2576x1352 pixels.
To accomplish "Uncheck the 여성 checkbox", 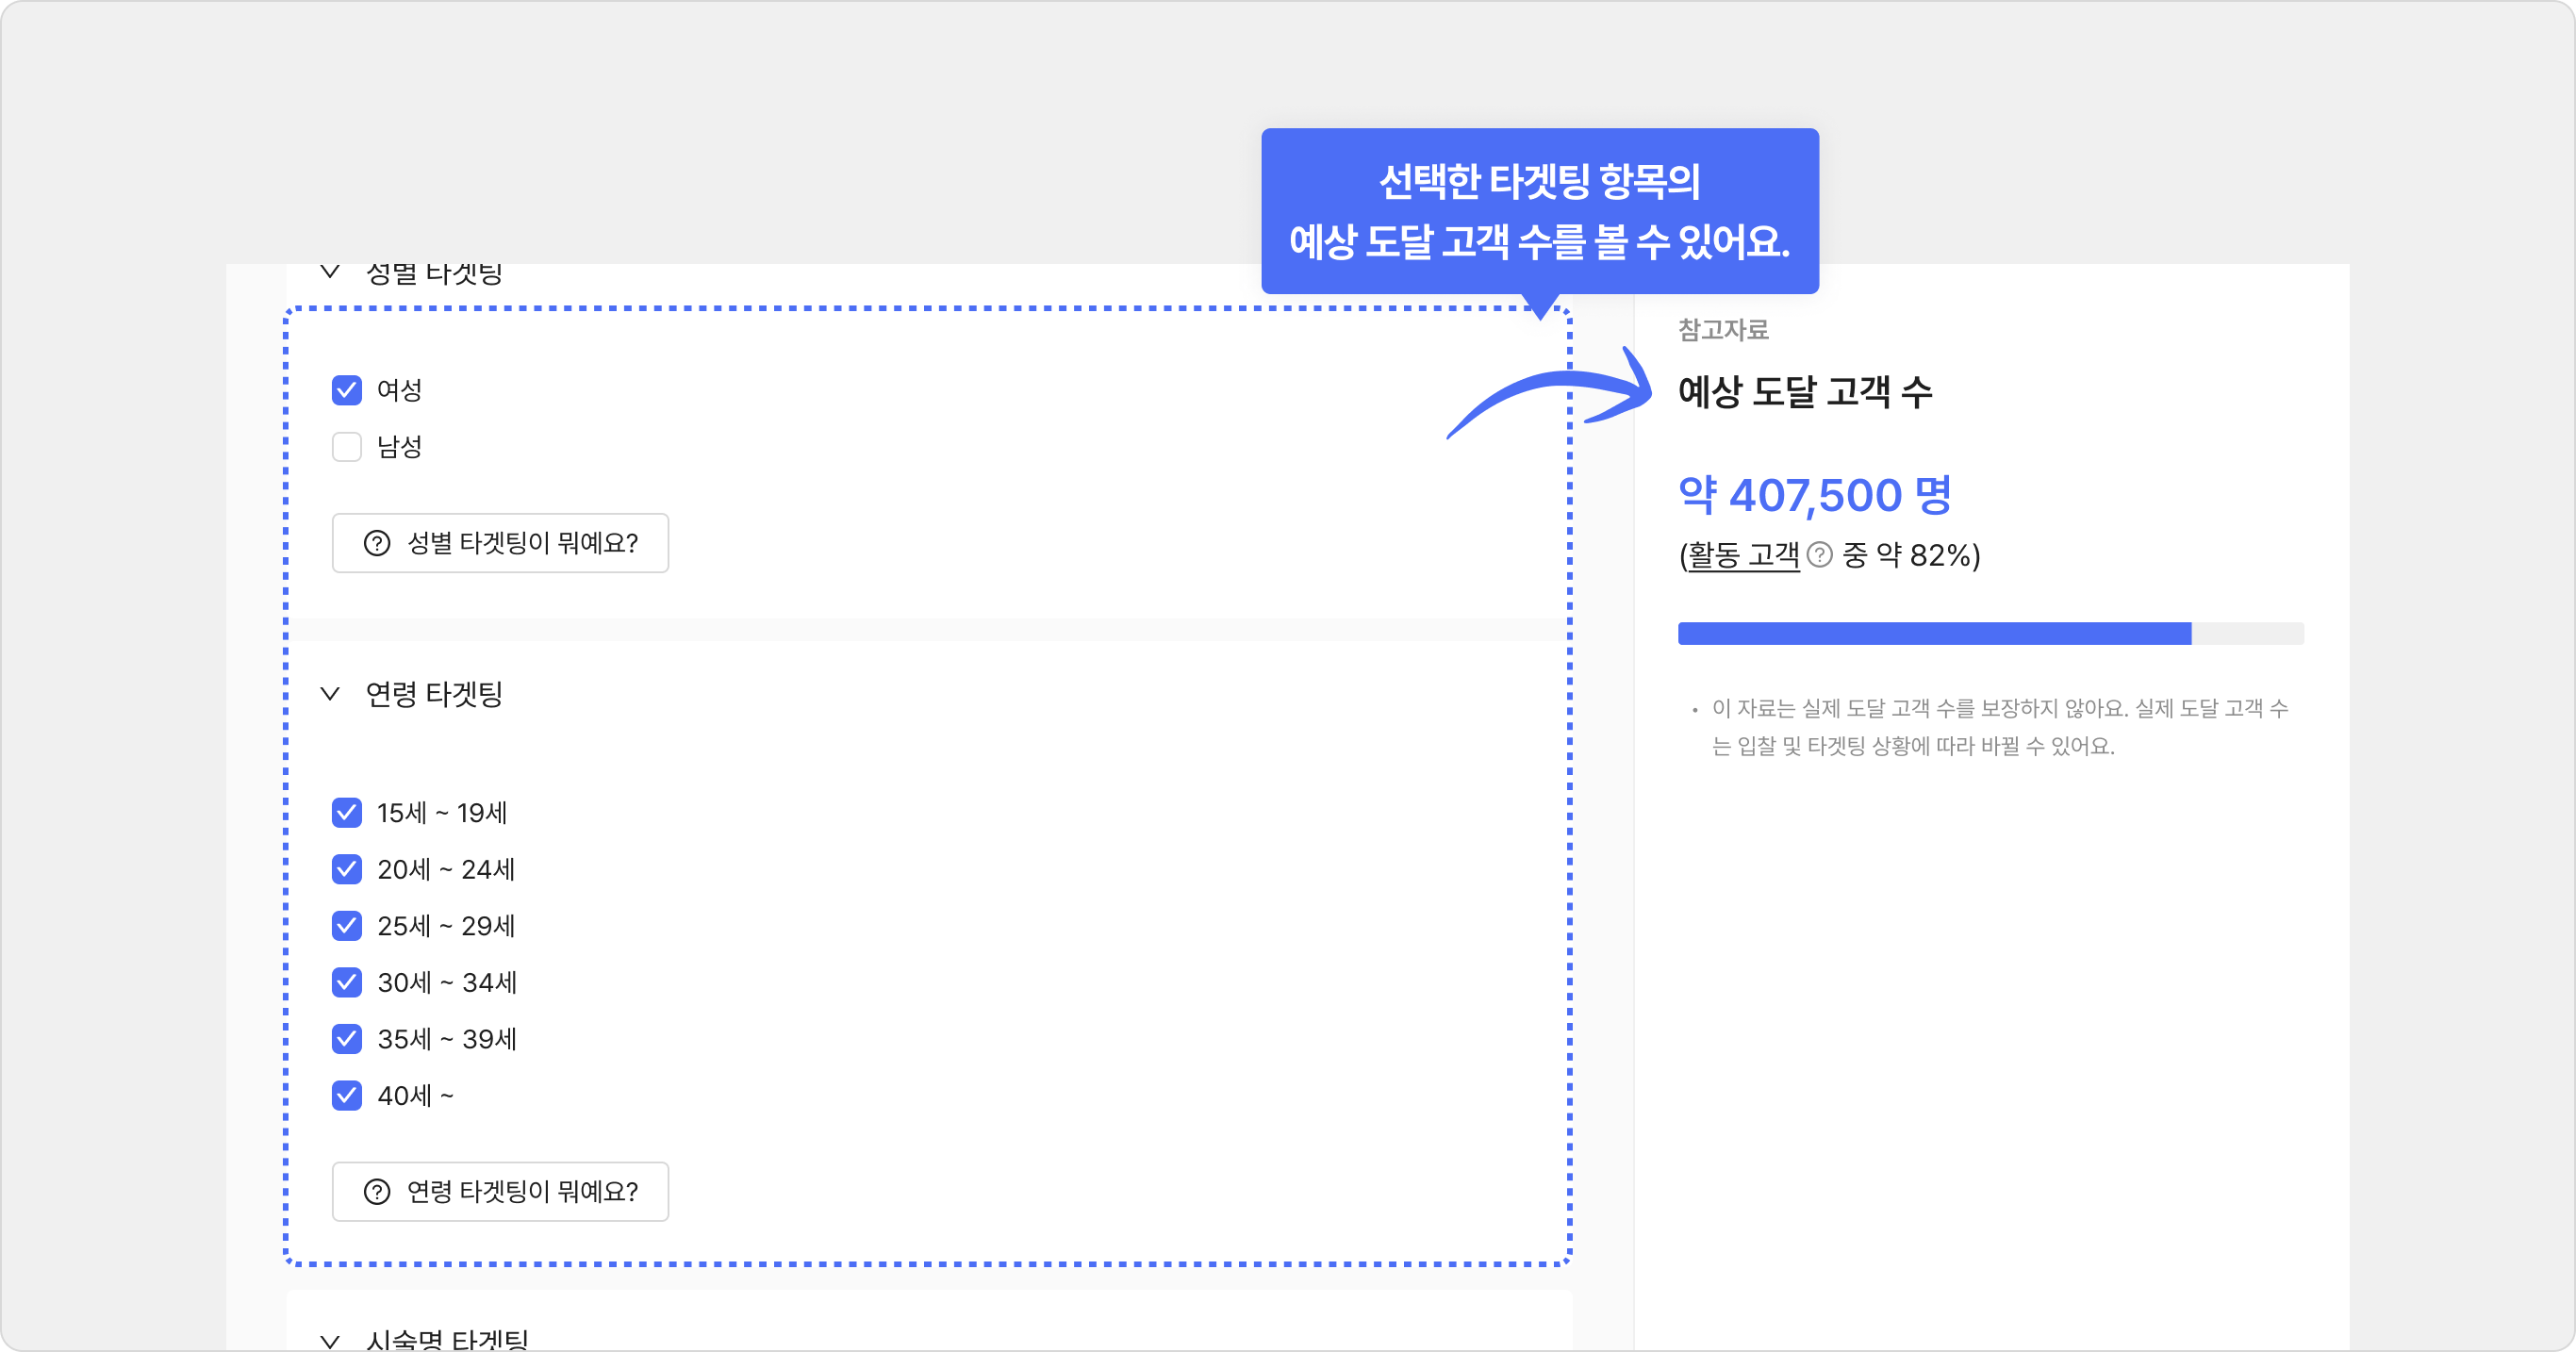I will 346,390.
